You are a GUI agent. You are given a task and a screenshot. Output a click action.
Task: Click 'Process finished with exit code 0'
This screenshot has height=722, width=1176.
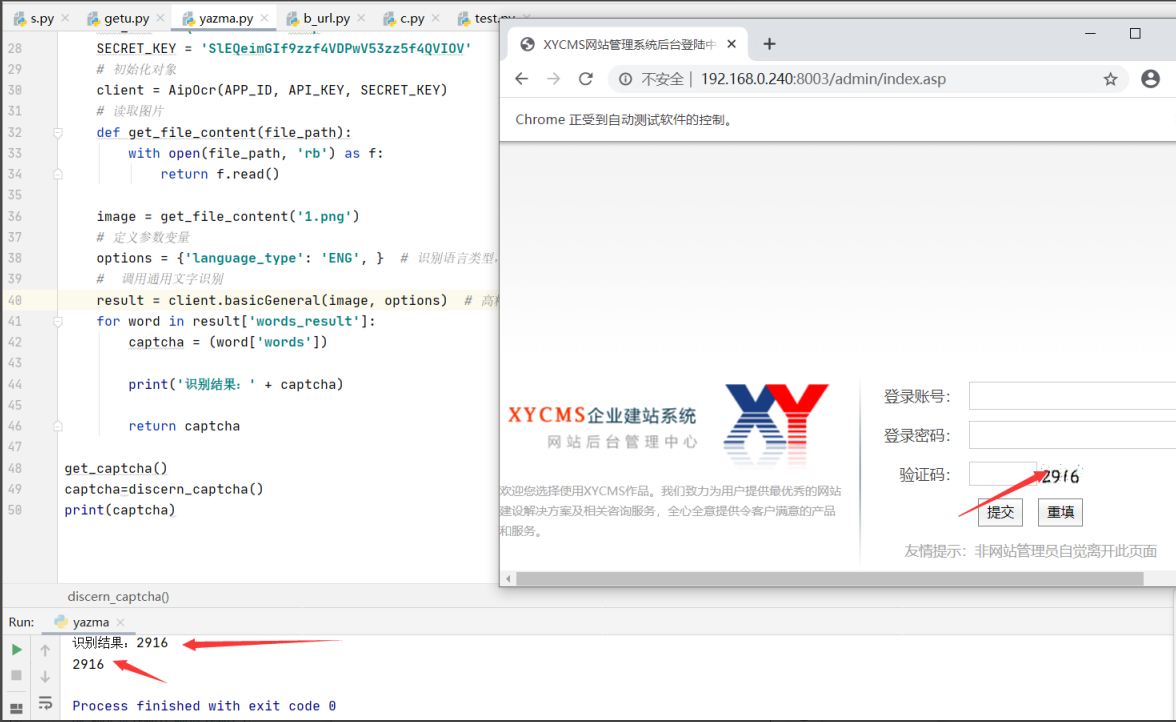click(204, 706)
